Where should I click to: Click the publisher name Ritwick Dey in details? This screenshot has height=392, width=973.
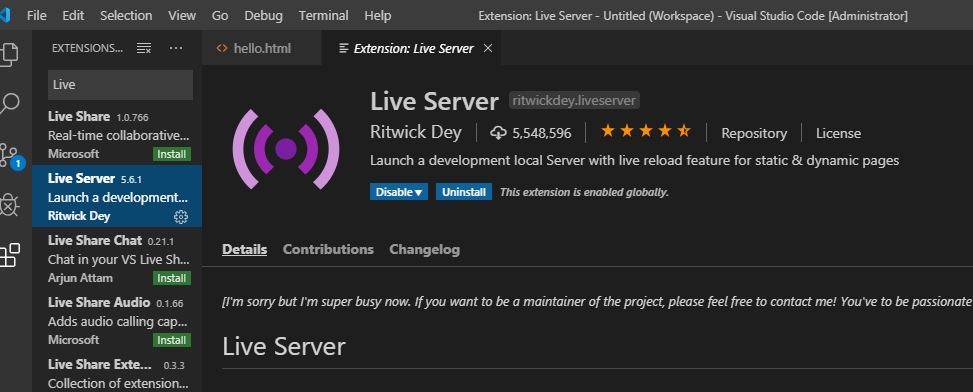coord(416,132)
